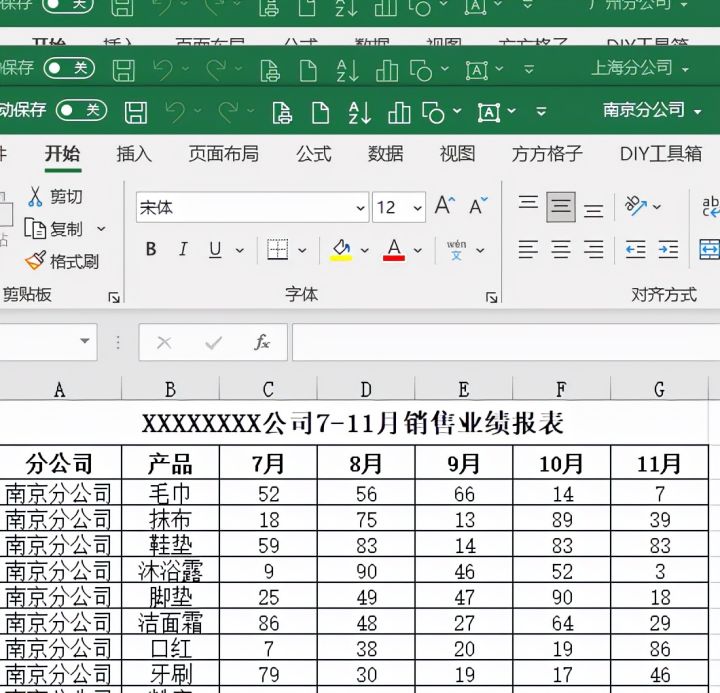Open 数据 tab
The image size is (720, 693).
(386, 154)
